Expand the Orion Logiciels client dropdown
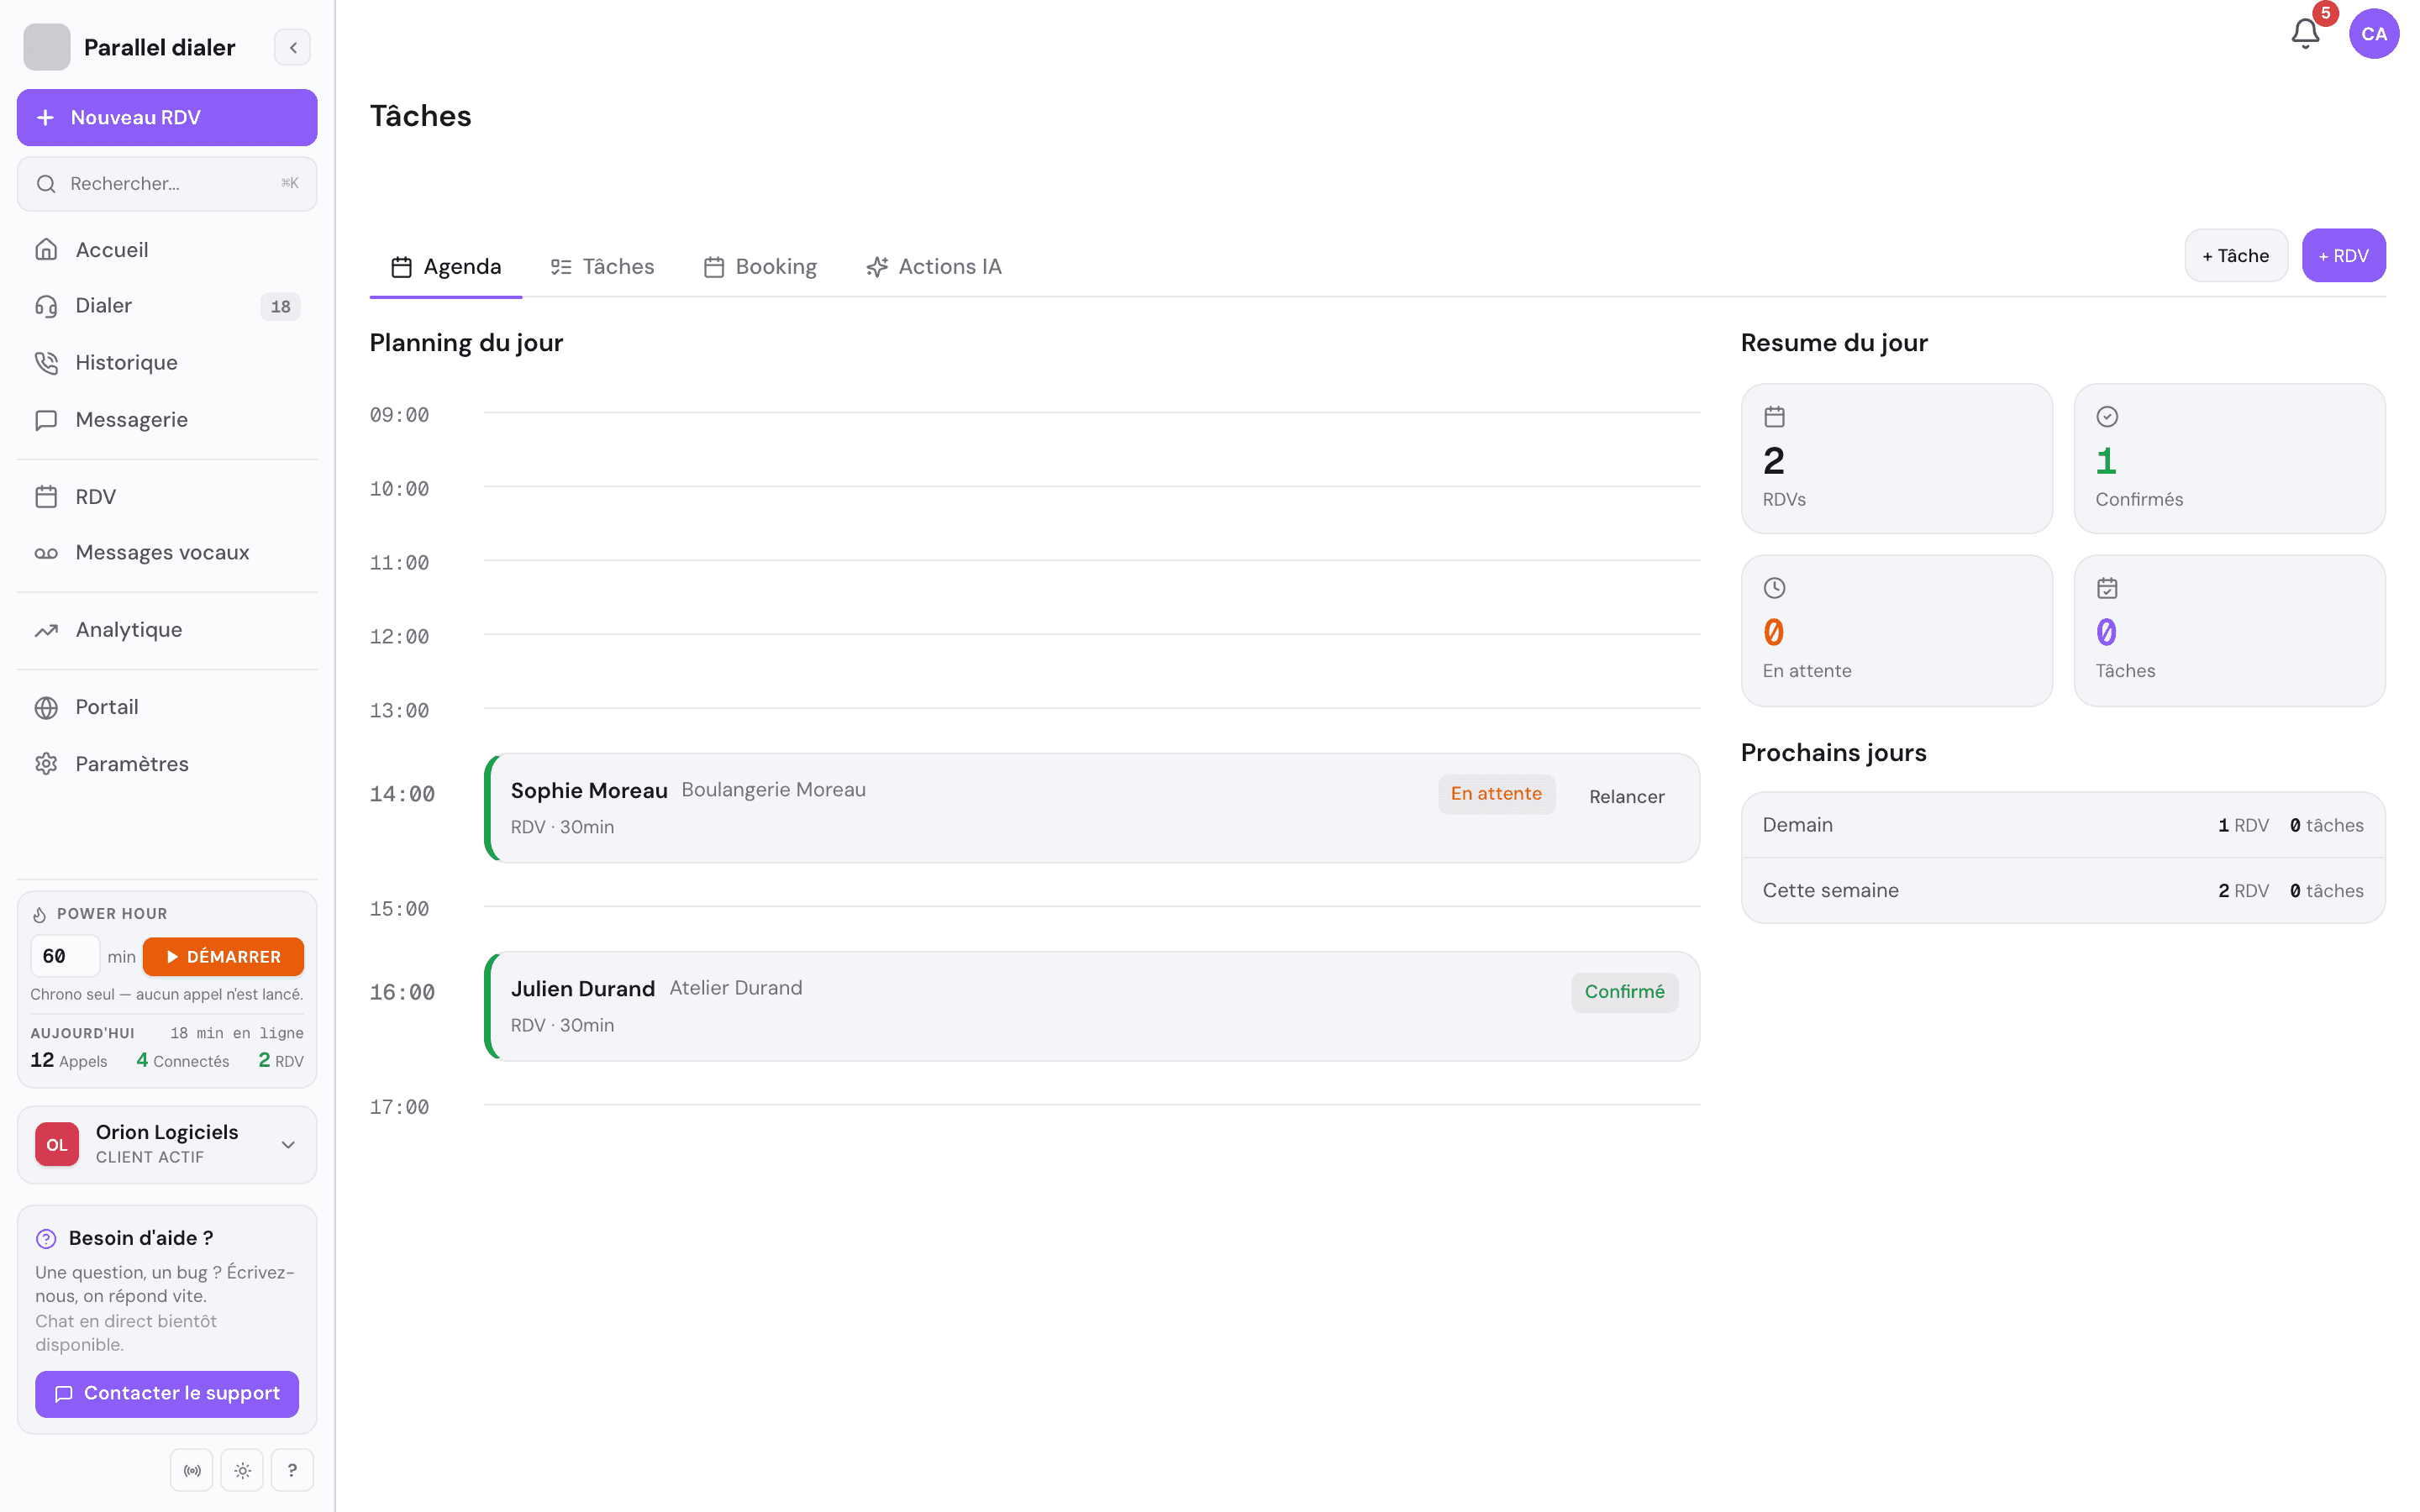 pos(167,1145)
